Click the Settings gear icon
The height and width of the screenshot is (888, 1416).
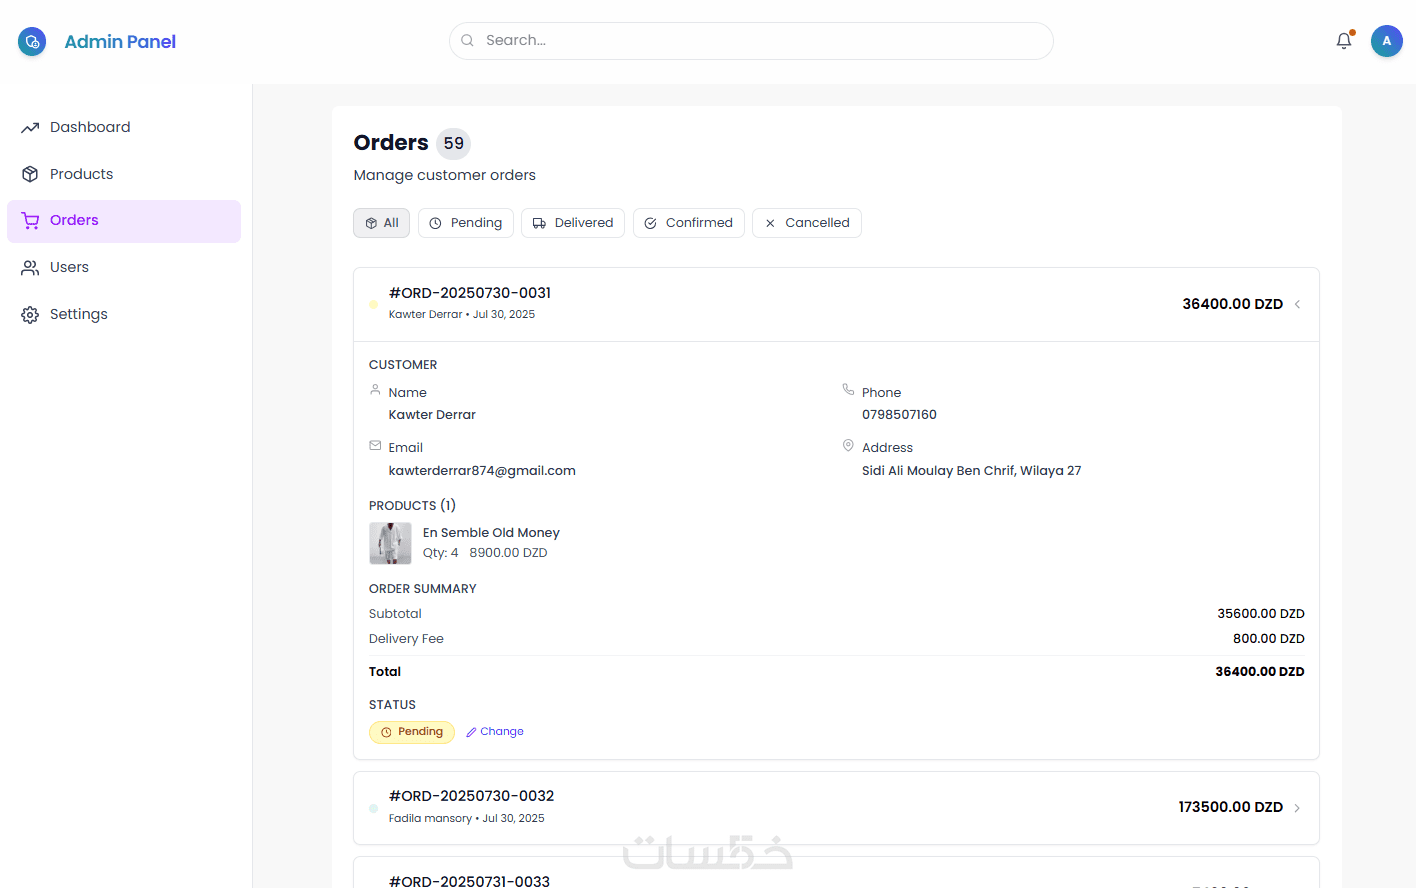(x=30, y=315)
